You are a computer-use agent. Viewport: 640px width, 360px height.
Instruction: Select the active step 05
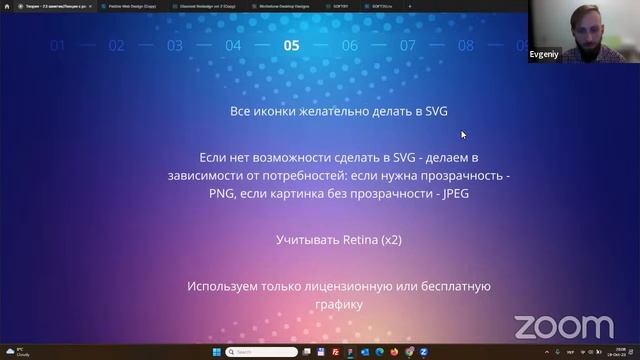[291, 45]
